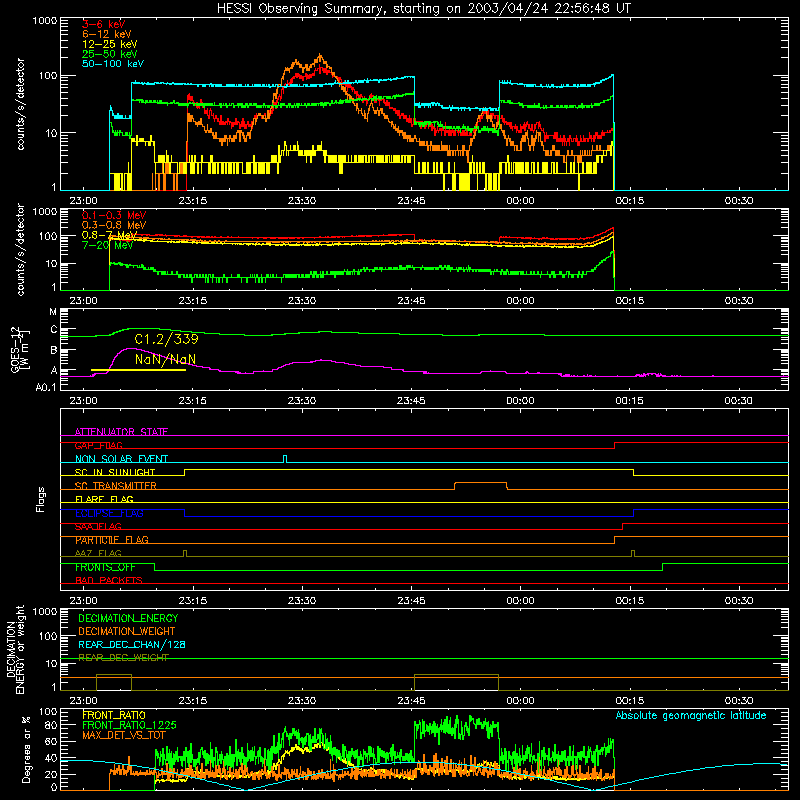This screenshot has width=800, height=800.
Task: Select the 0.3-0.8 MeV legend label
Action: click(x=114, y=226)
